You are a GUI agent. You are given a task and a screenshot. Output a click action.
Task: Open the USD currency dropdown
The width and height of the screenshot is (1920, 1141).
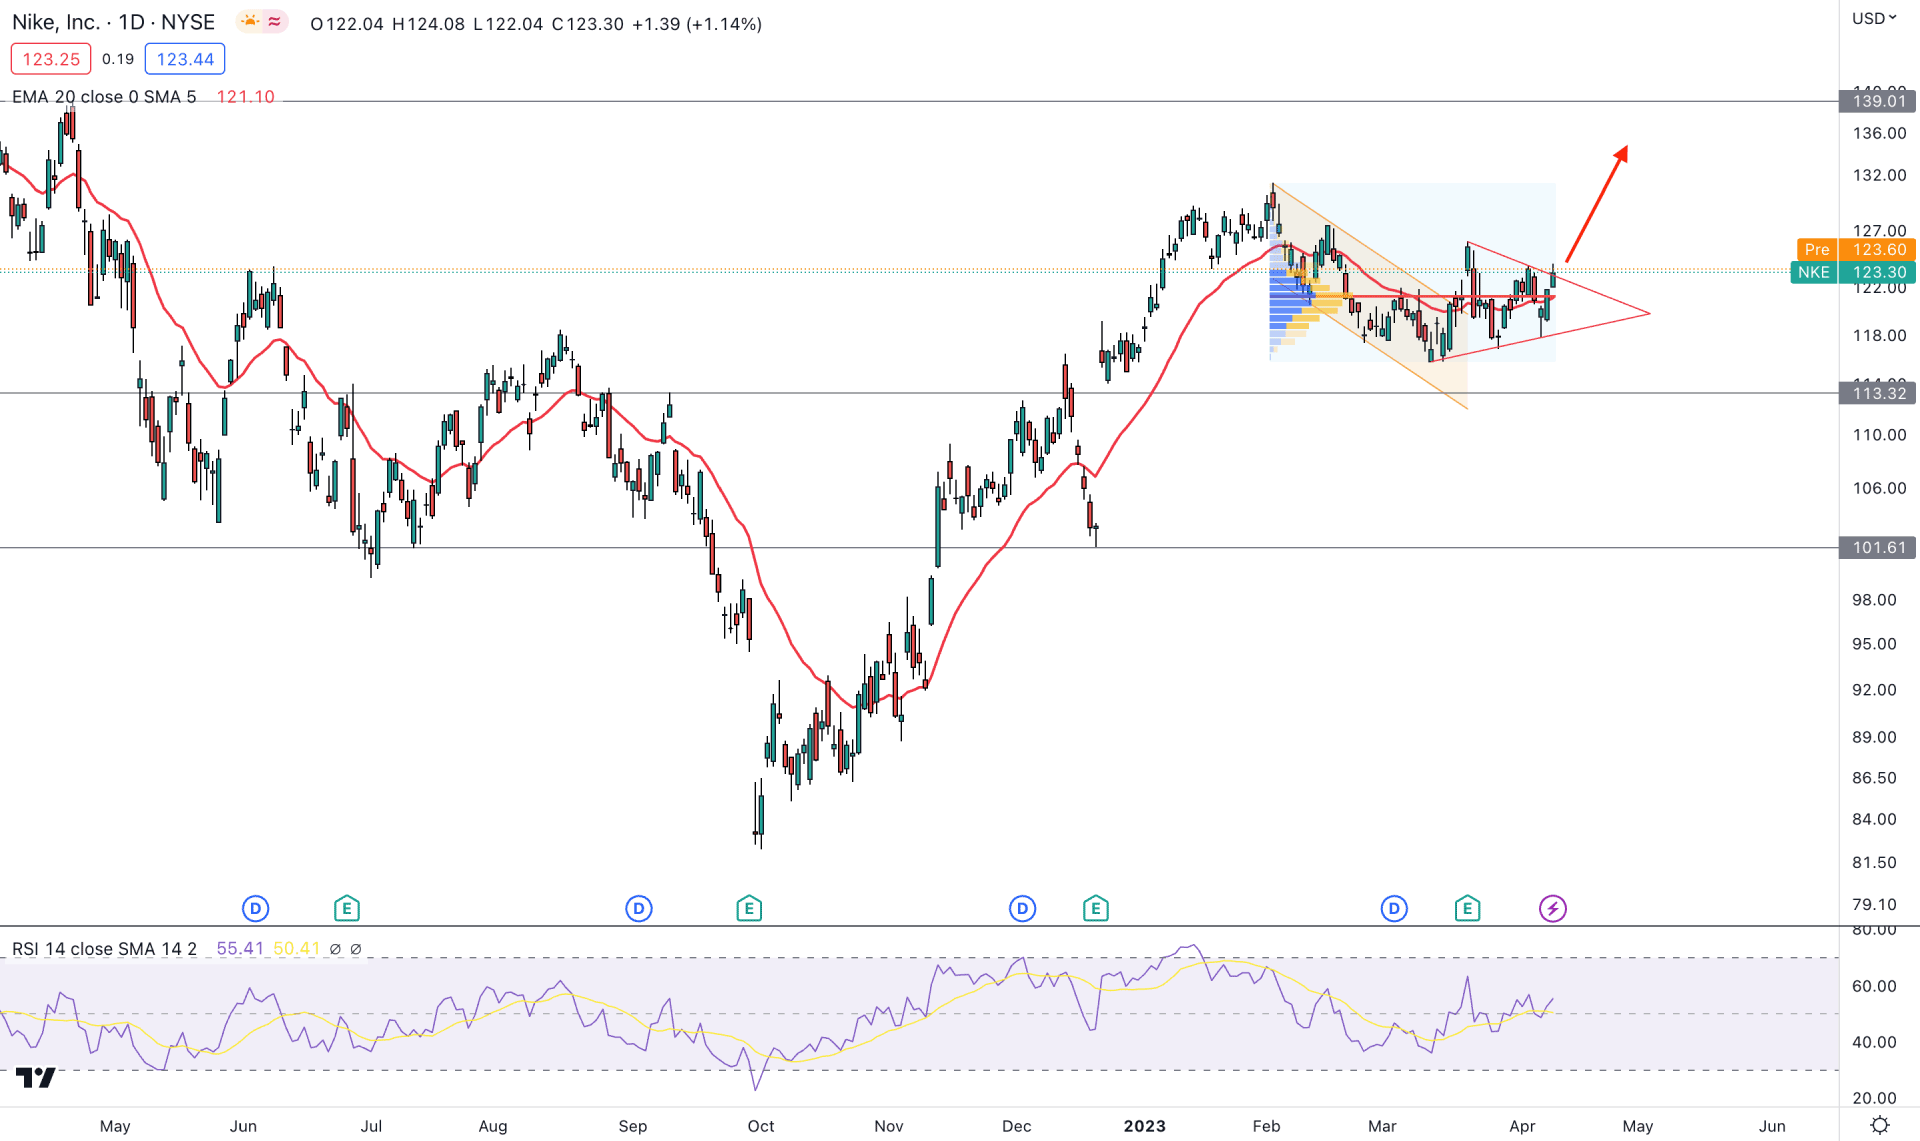(1874, 18)
